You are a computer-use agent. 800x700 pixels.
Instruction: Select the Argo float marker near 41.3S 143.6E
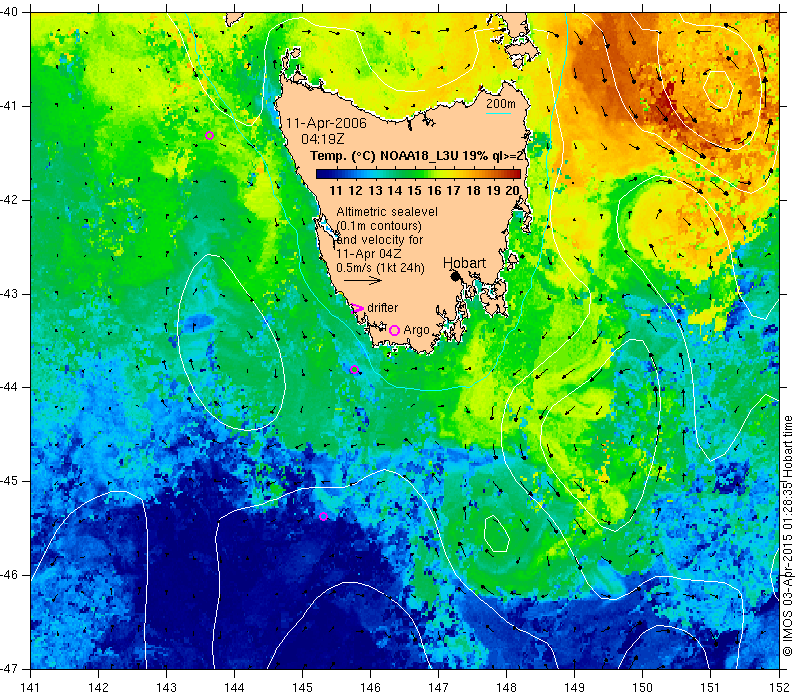[x=209, y=136]
